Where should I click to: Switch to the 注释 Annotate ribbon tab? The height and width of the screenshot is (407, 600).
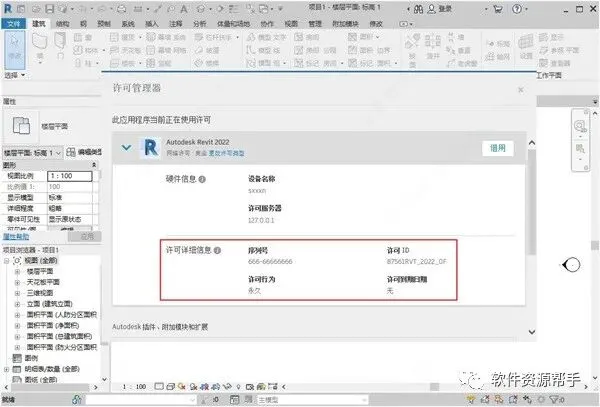pyautogui.click(x=176, y=24)
